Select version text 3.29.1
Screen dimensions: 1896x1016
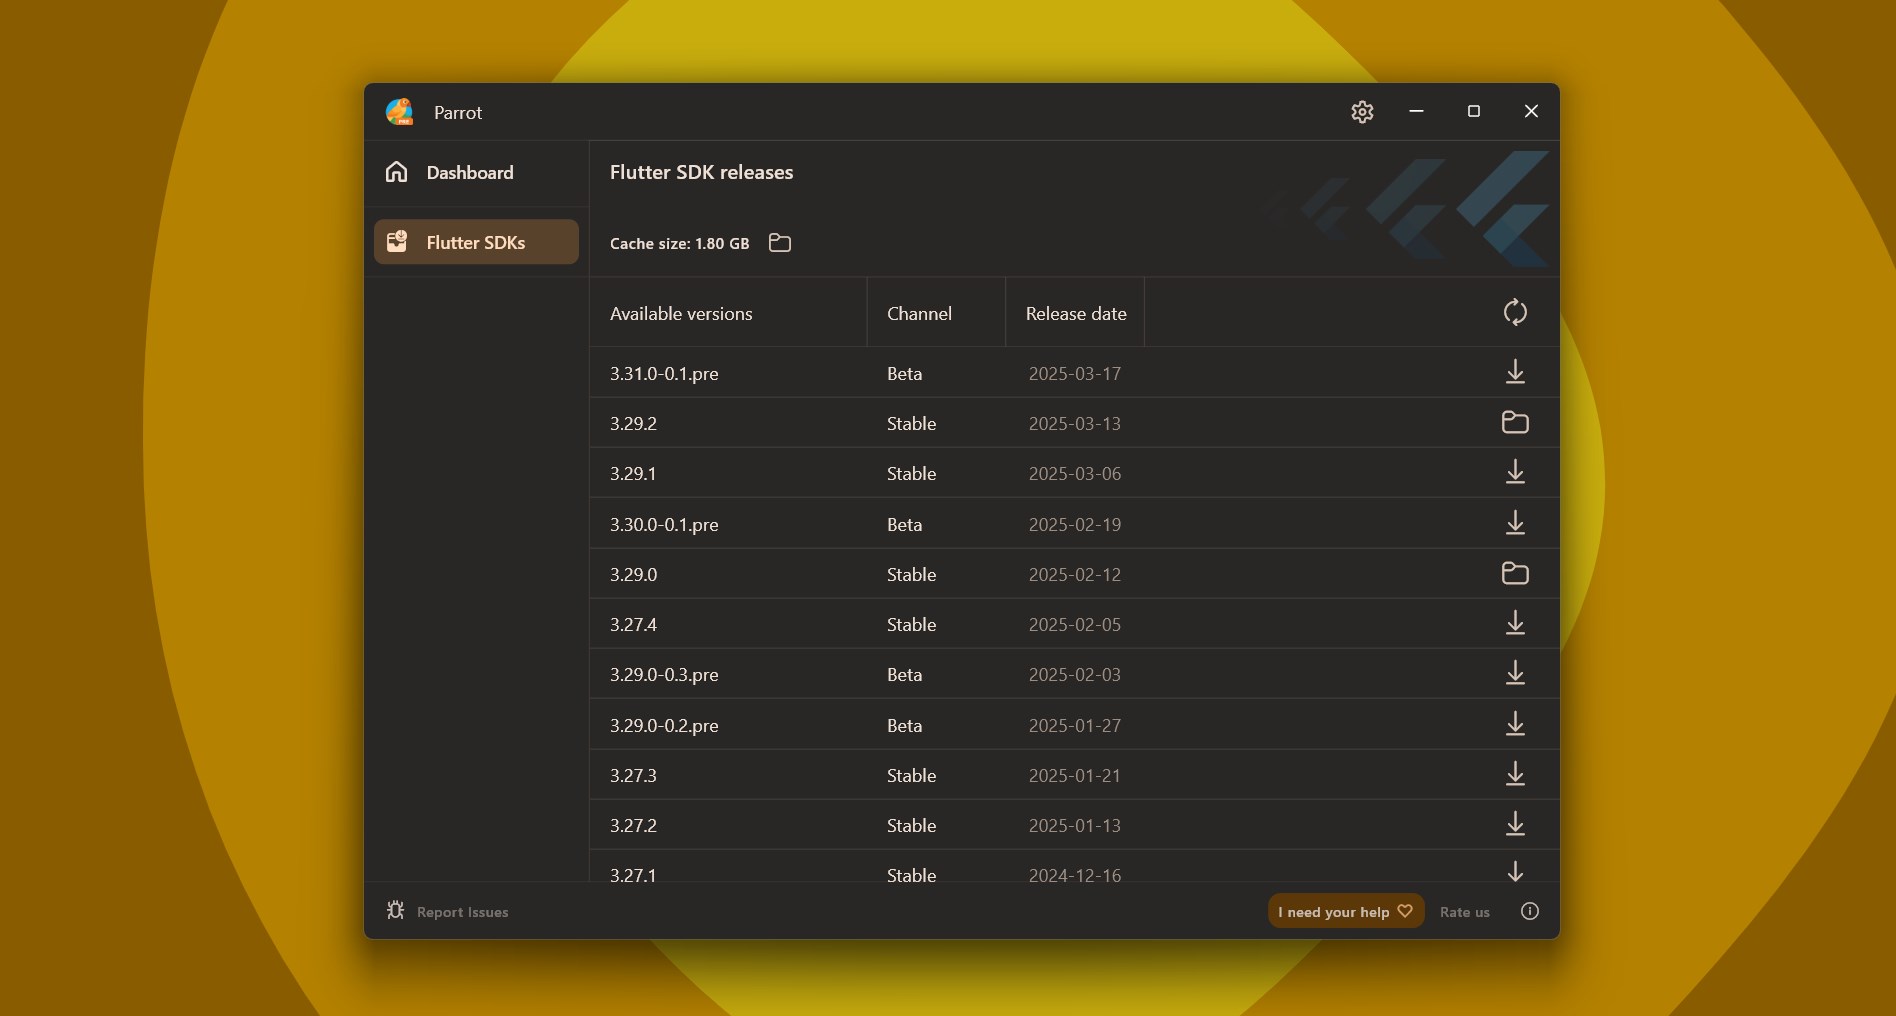click(633, 474)
